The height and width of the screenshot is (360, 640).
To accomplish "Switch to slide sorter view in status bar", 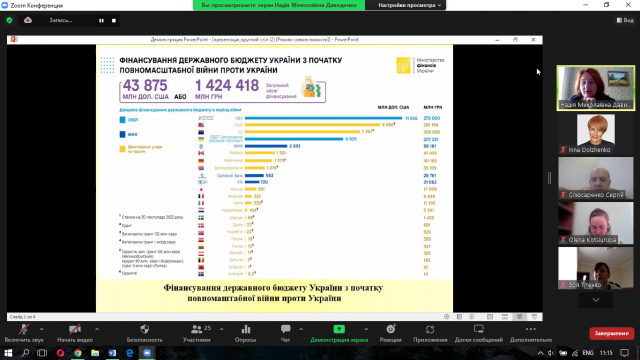I will (505, 317).
